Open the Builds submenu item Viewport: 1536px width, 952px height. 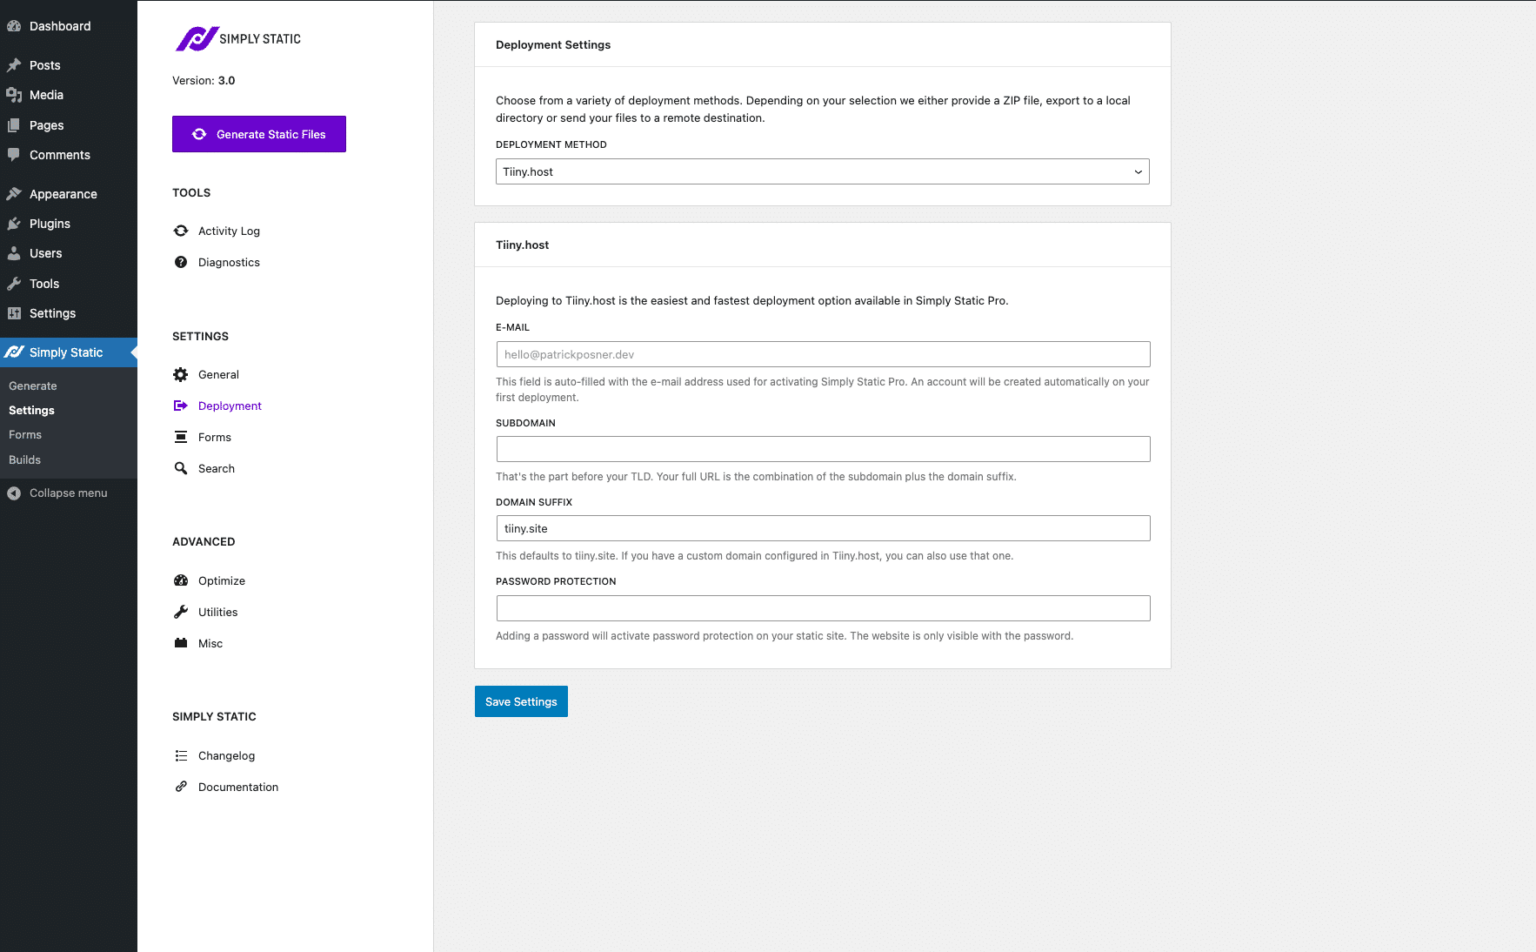(25, 460)
